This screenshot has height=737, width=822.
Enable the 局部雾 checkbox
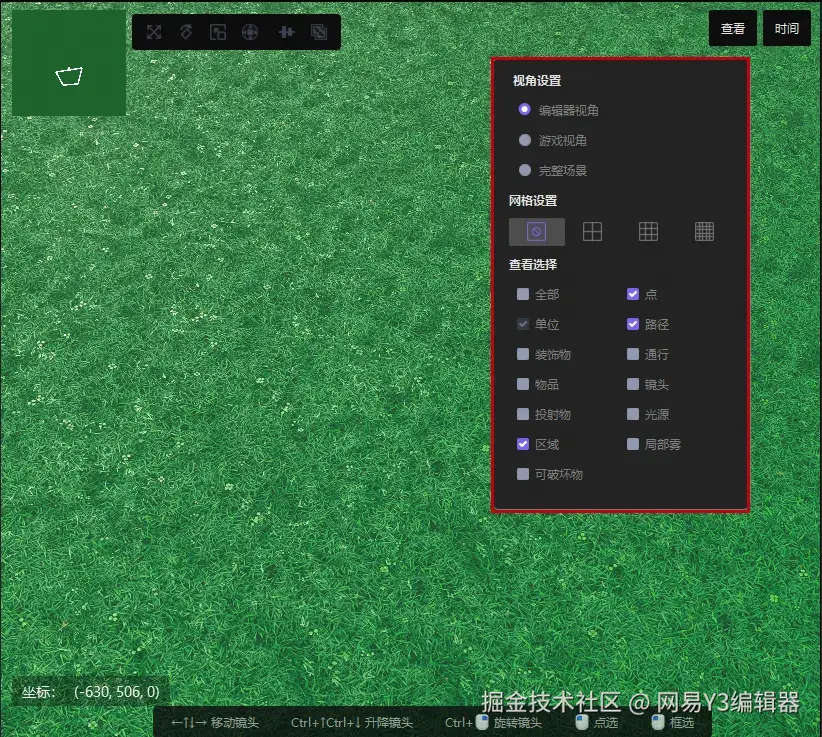tap(633, 445)
